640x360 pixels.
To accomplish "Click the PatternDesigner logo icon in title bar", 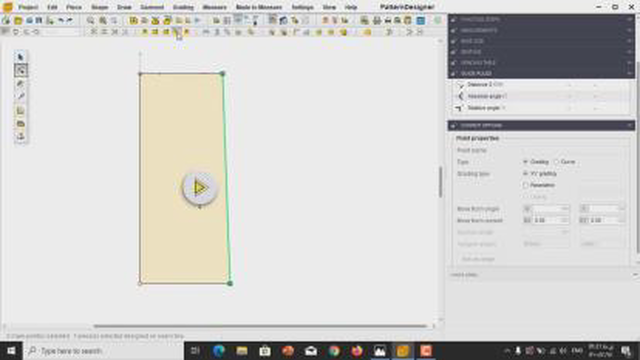I will pyautogui.click(x=7, y=7).
